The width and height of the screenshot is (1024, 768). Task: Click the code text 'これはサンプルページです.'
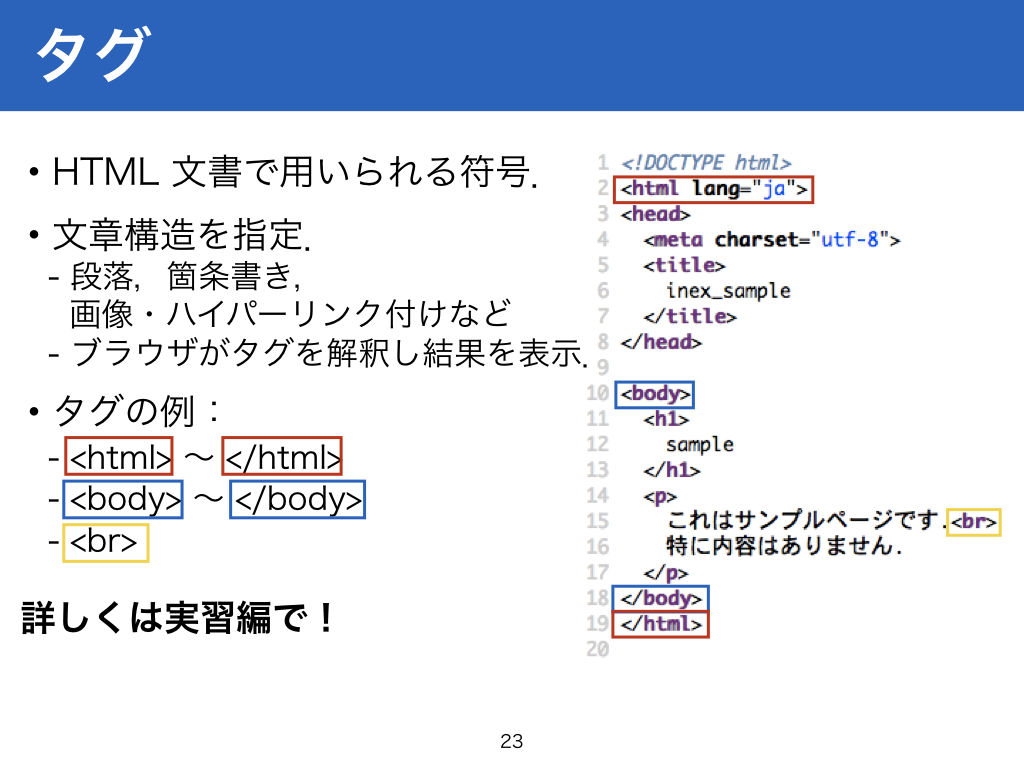coord(807,521)
